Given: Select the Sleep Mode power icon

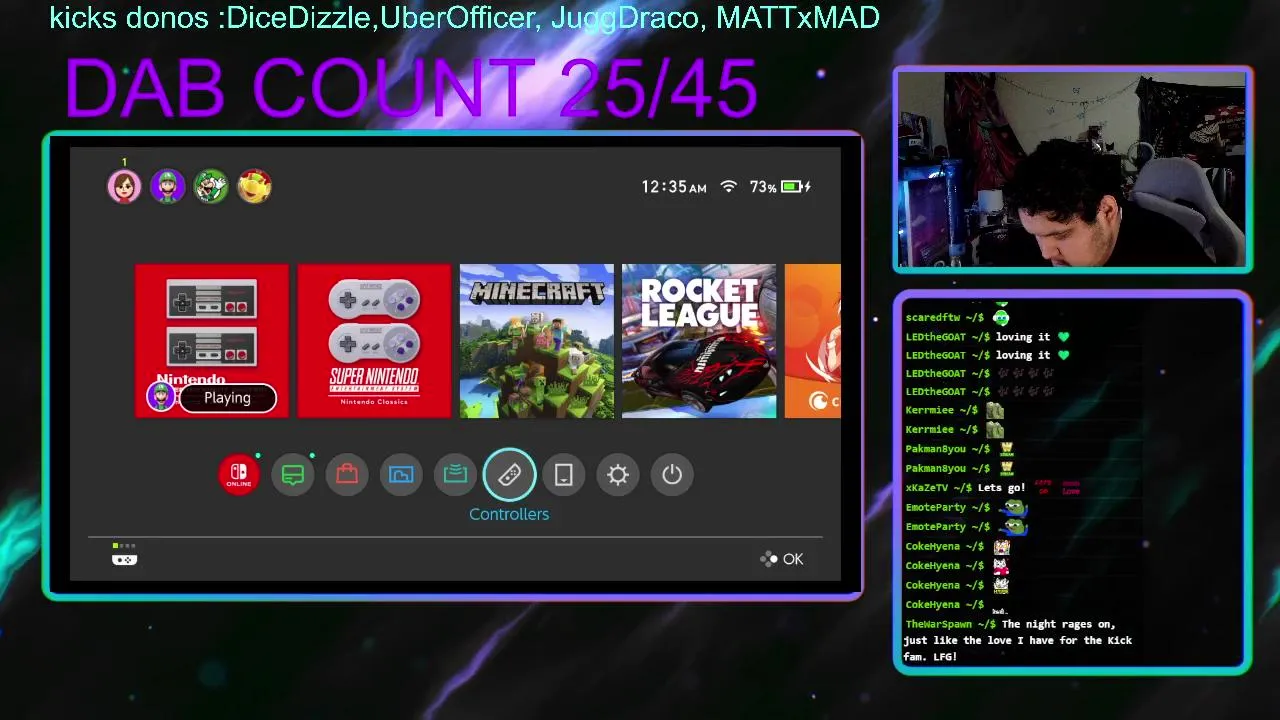Looking at the screenshot, I should pos(672,474).
